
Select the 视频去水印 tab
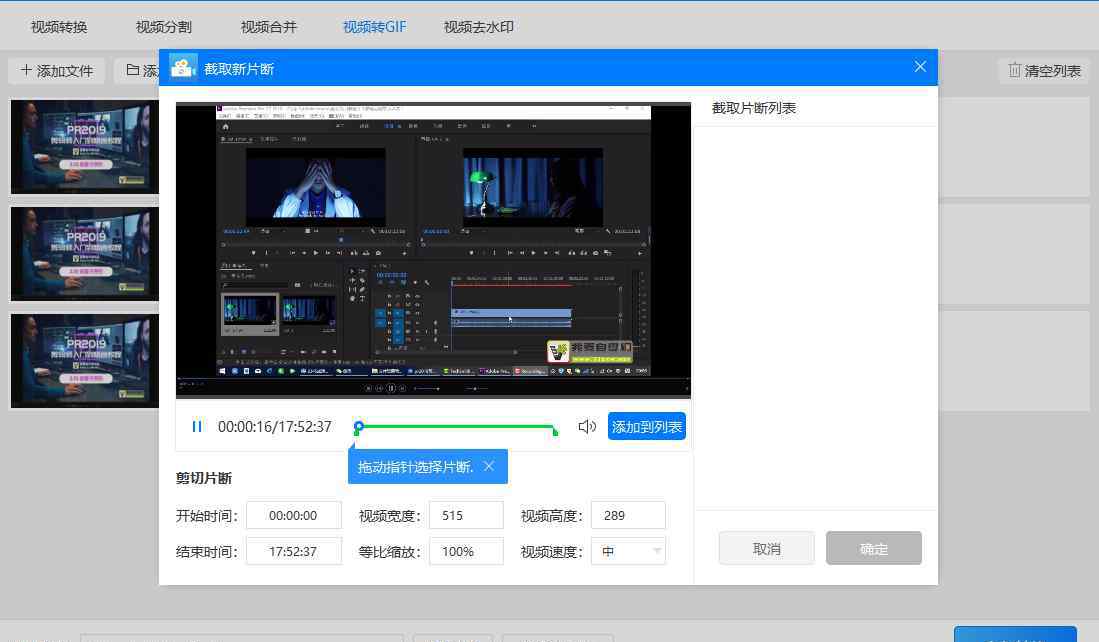click(479, 27)
